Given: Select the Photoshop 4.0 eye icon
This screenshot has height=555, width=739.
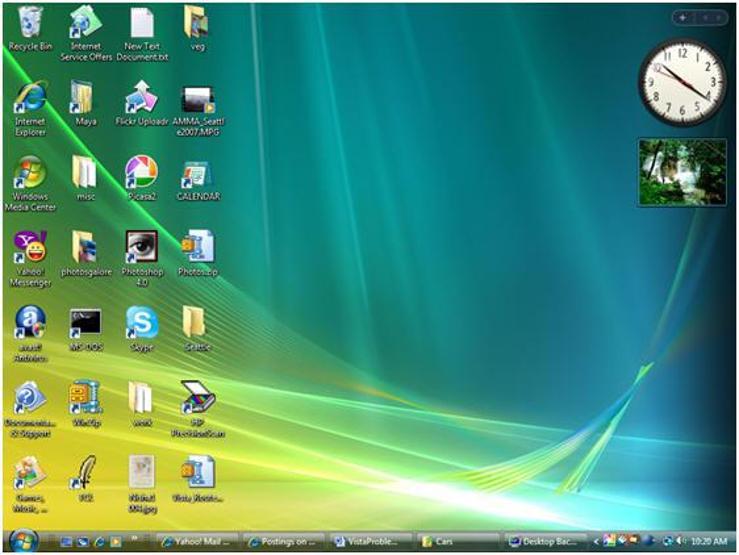Looking at the screenshot, I should 141,247.
